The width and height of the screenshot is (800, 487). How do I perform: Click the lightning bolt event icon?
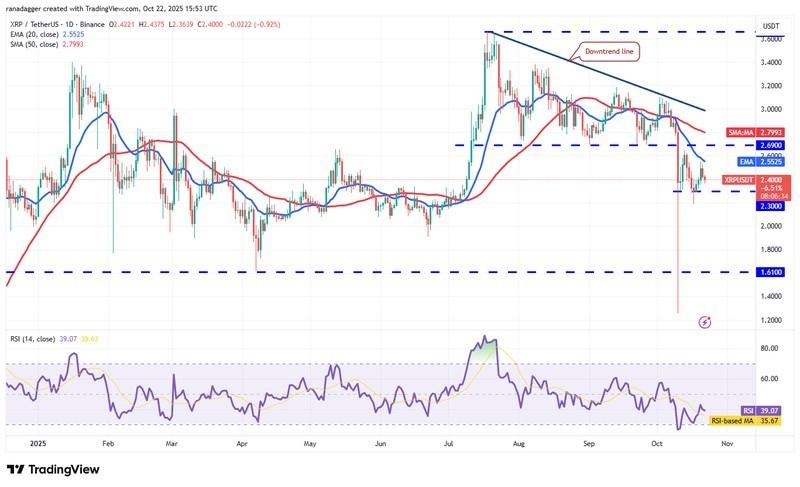pos(705,322)
